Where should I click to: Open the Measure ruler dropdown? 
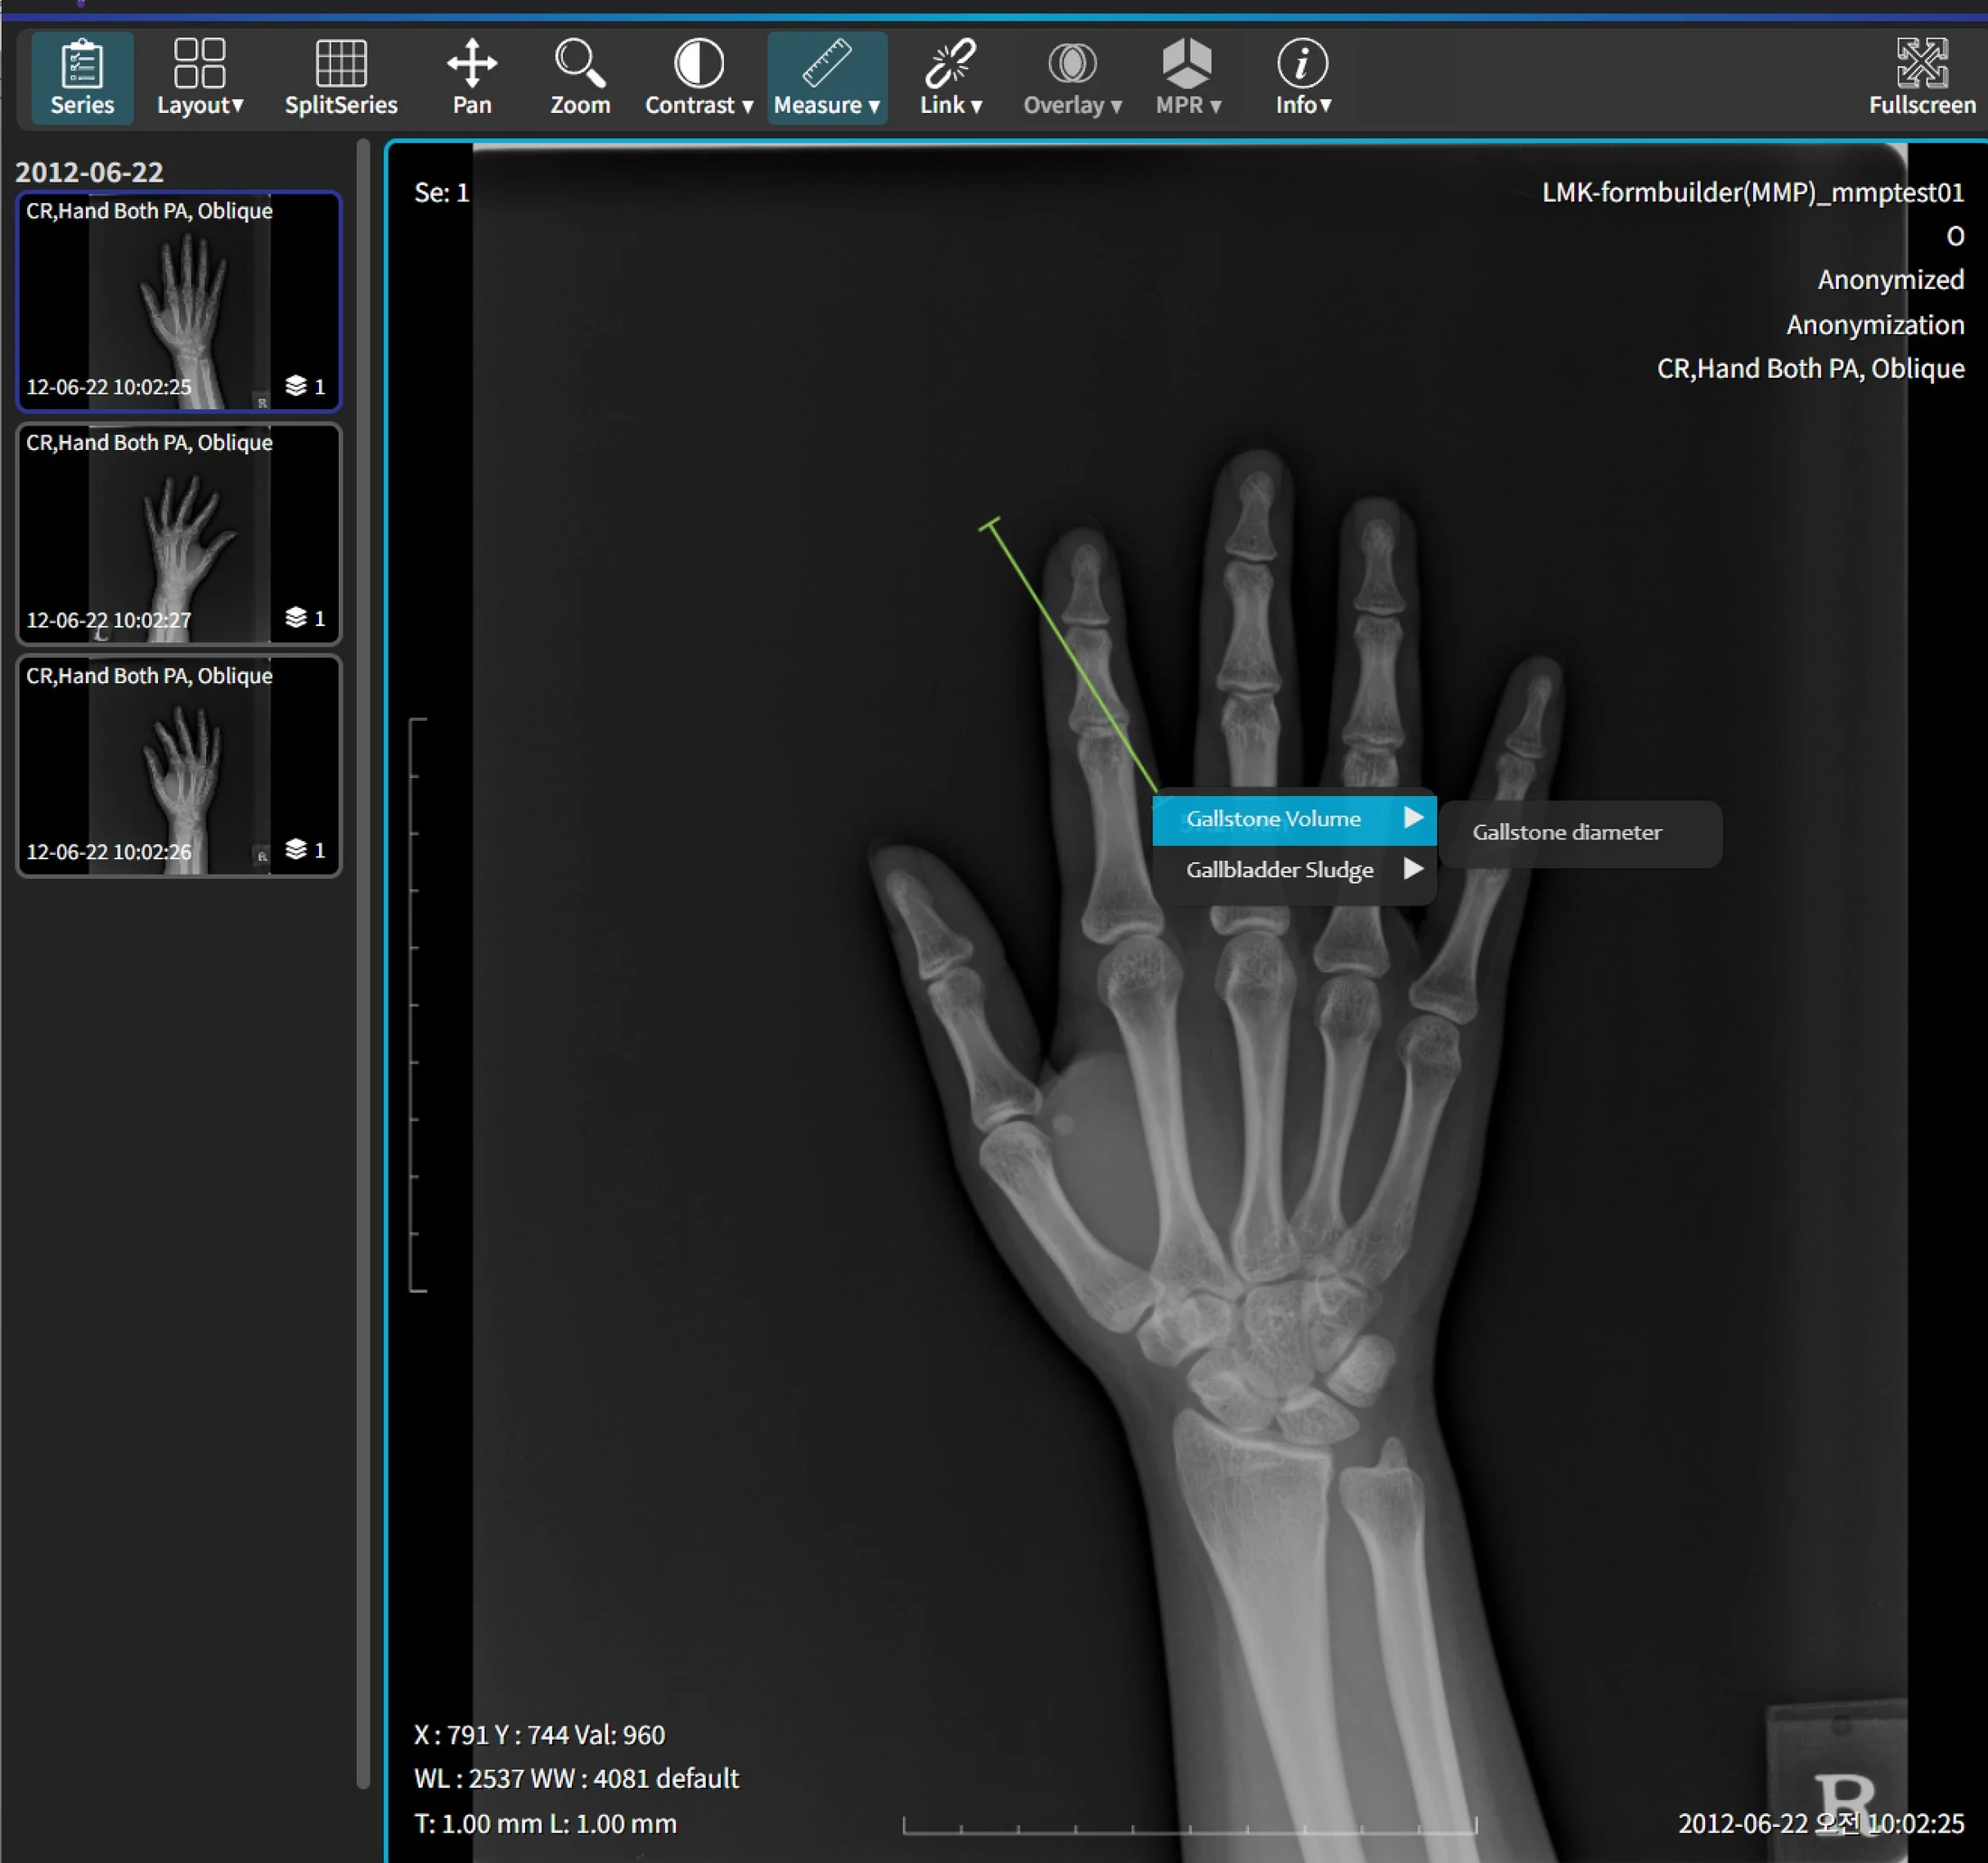coord(827,77)
